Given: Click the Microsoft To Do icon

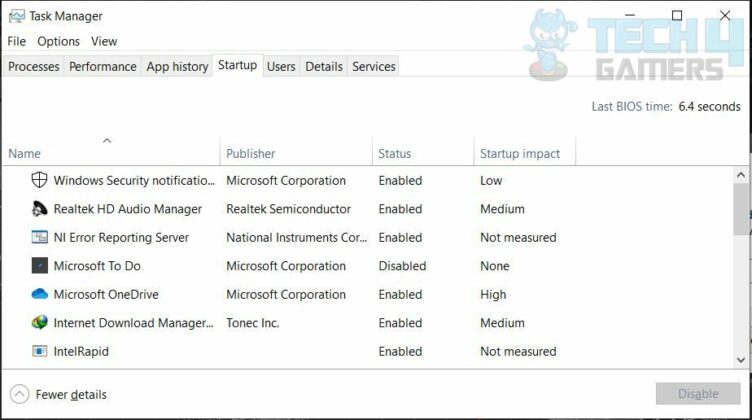Looking at the screenshot, I should coord(40,266).
